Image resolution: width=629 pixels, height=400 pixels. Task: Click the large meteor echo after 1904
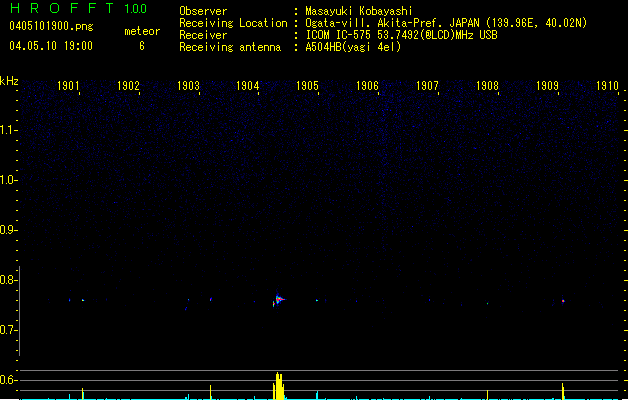pyautogui.click(x=278, y=300)
